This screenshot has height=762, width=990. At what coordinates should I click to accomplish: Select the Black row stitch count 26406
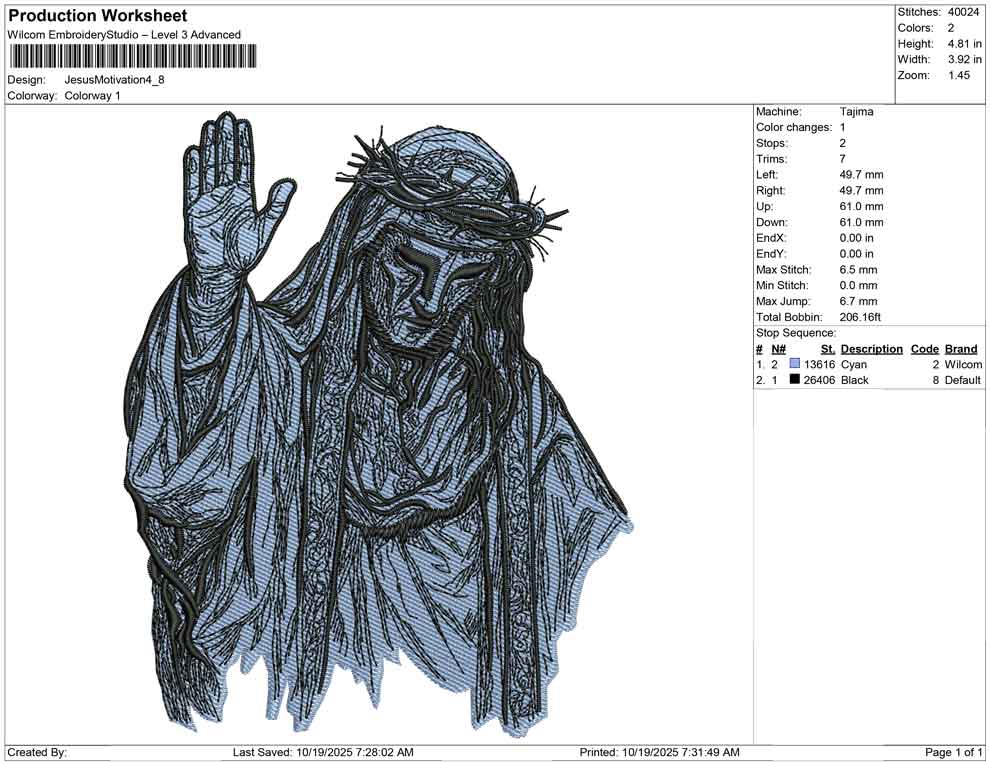click(x=819, y=381)
